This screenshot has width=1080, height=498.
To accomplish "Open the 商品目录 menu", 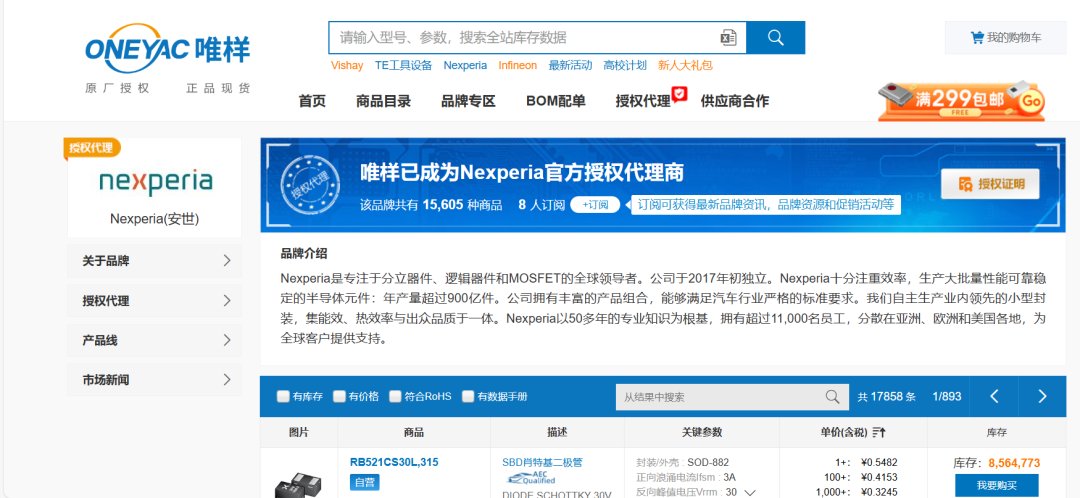I will 384,101.
